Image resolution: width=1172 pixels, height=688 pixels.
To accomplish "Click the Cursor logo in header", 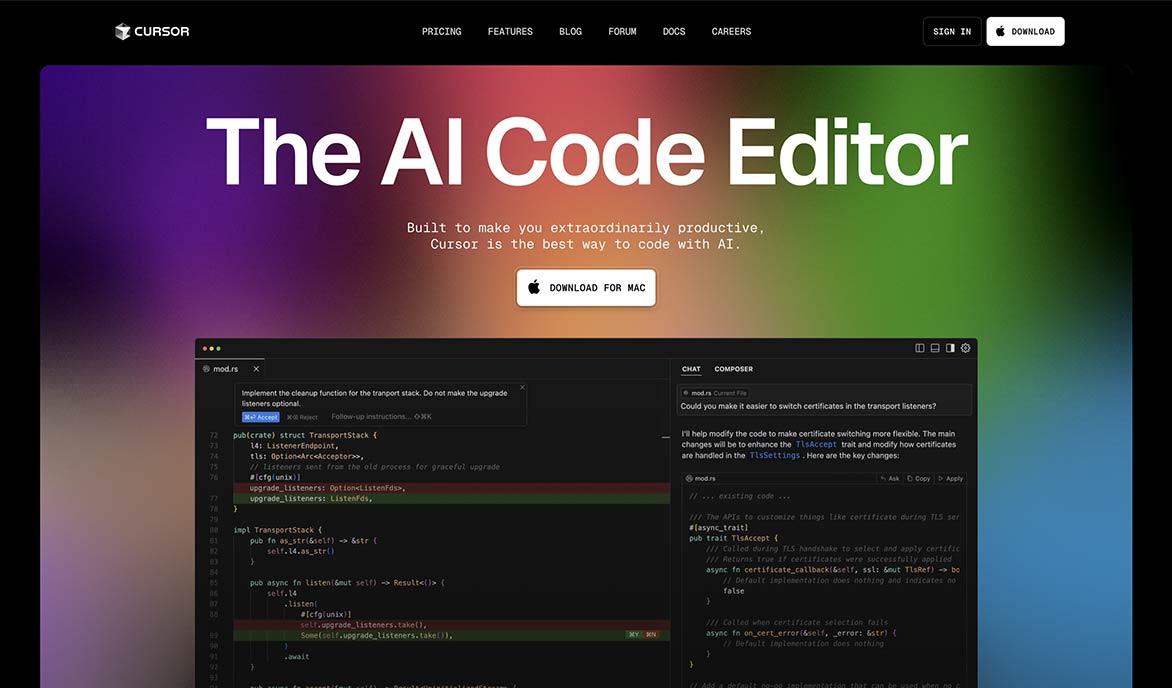I will 152,31.
